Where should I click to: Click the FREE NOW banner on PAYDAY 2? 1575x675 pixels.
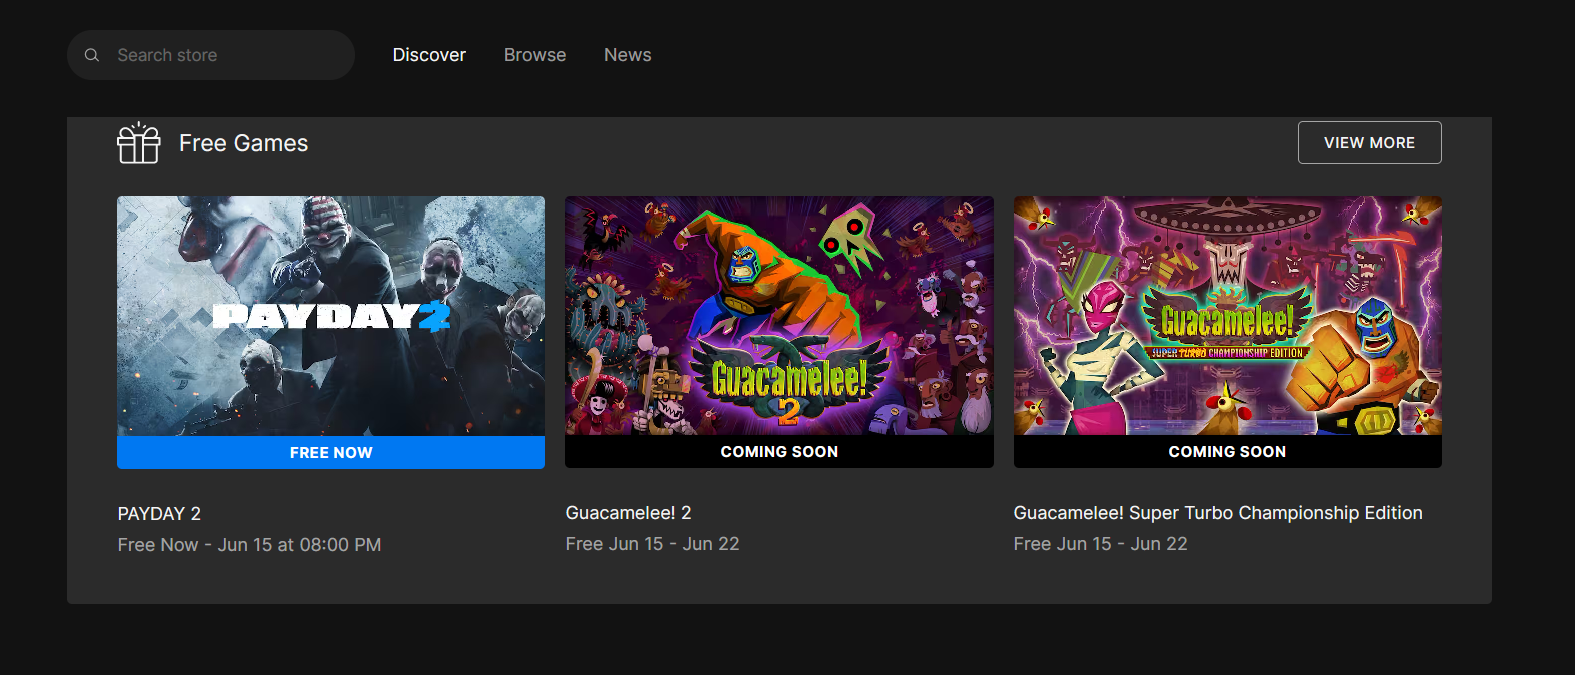(x=331, y=452)
